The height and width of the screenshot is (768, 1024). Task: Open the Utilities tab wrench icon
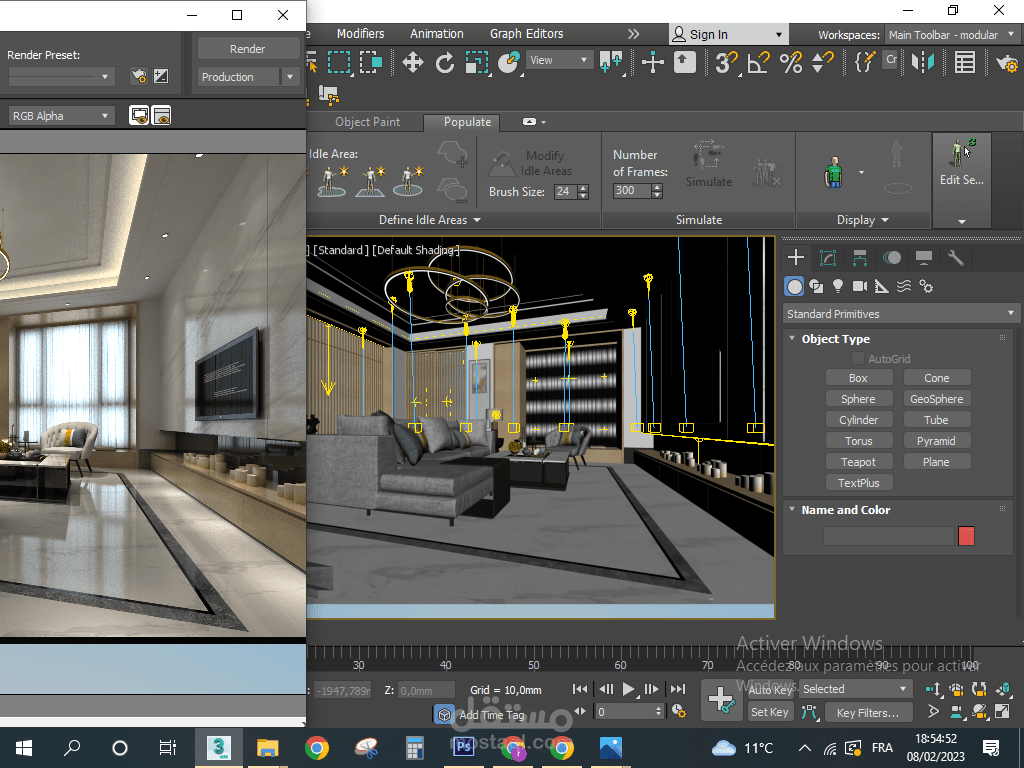[955, 257]
